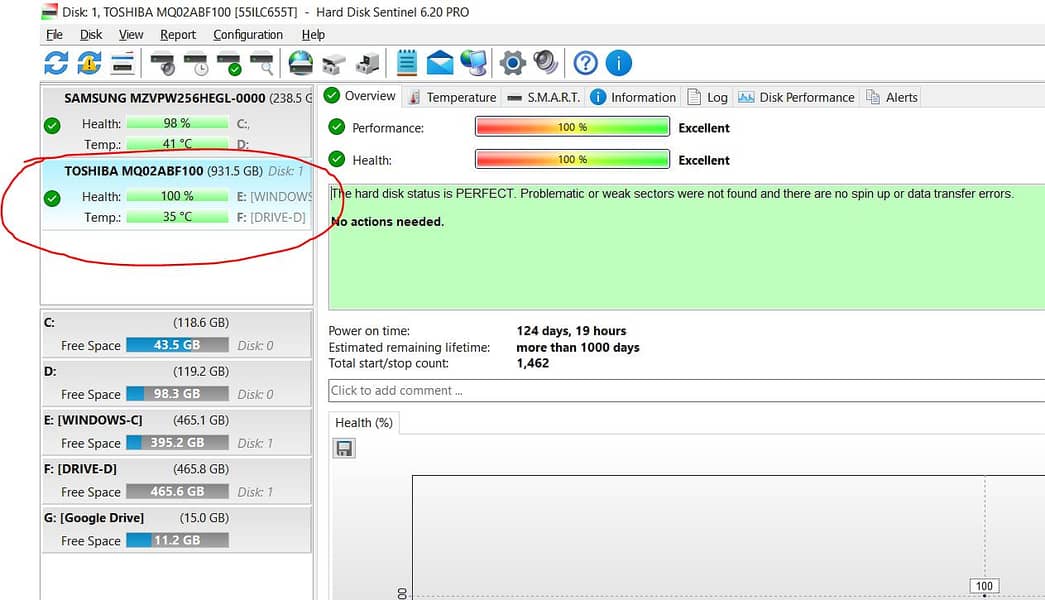Viewport: 1045px width, 600px height.
Task: Open the Disk menu
Action: click(x=91, y=35)
